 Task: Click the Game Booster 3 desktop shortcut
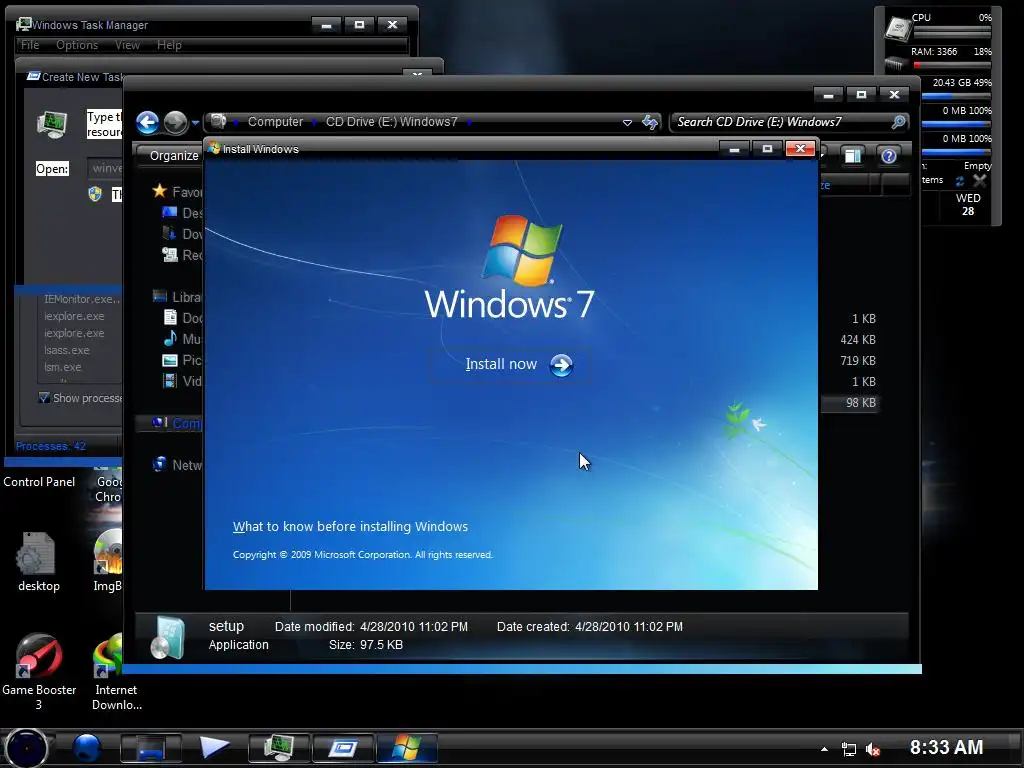pyautogui.click(x=39, y=670)
